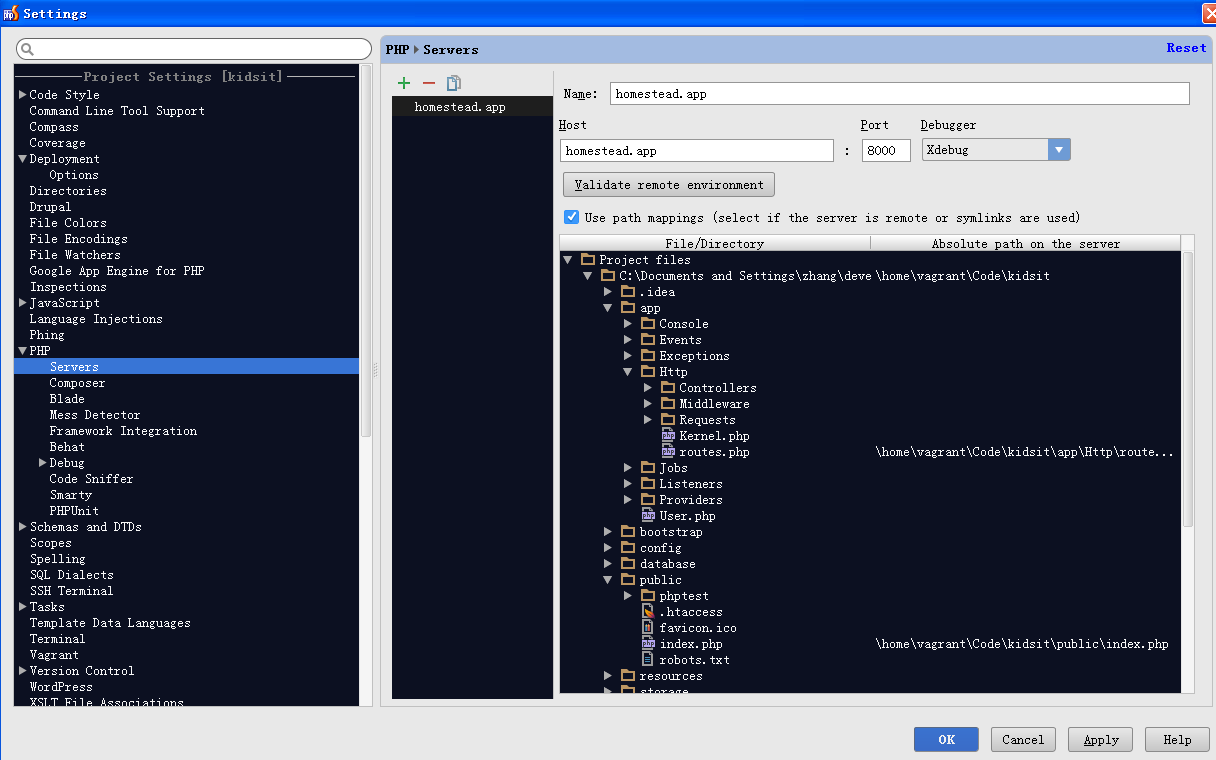Viewport: 1216px width, 760px height.
Task: Select the routes.php file icon
Action: coord(668,452)
